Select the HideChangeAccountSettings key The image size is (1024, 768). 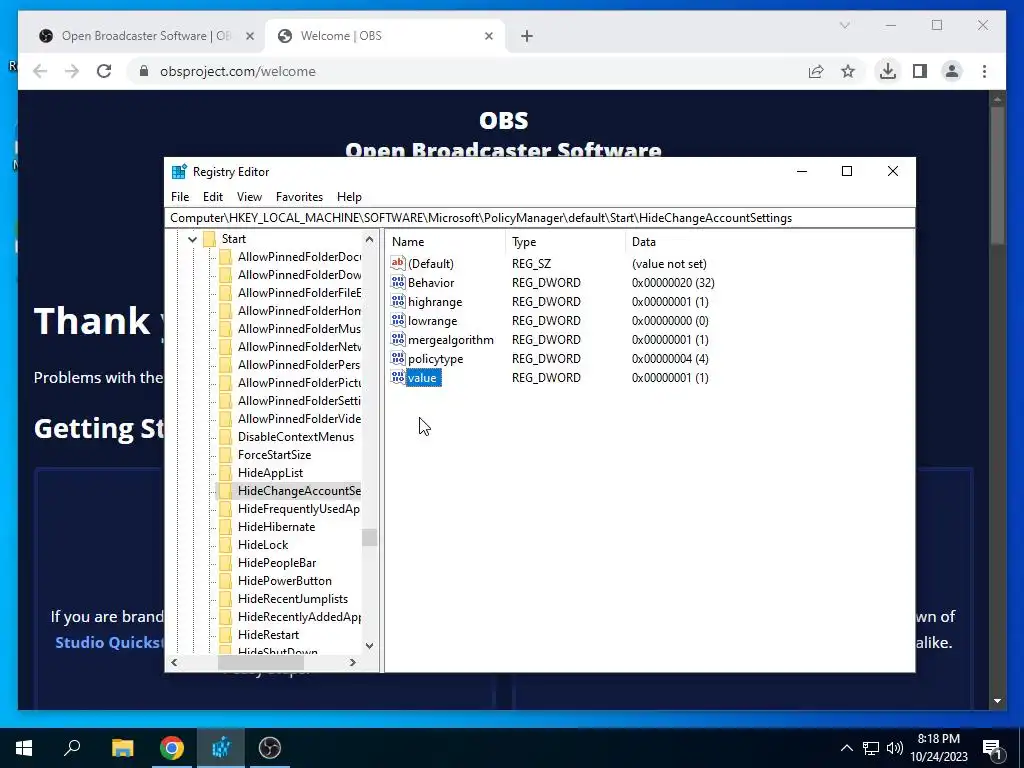[x=299, y=490]
